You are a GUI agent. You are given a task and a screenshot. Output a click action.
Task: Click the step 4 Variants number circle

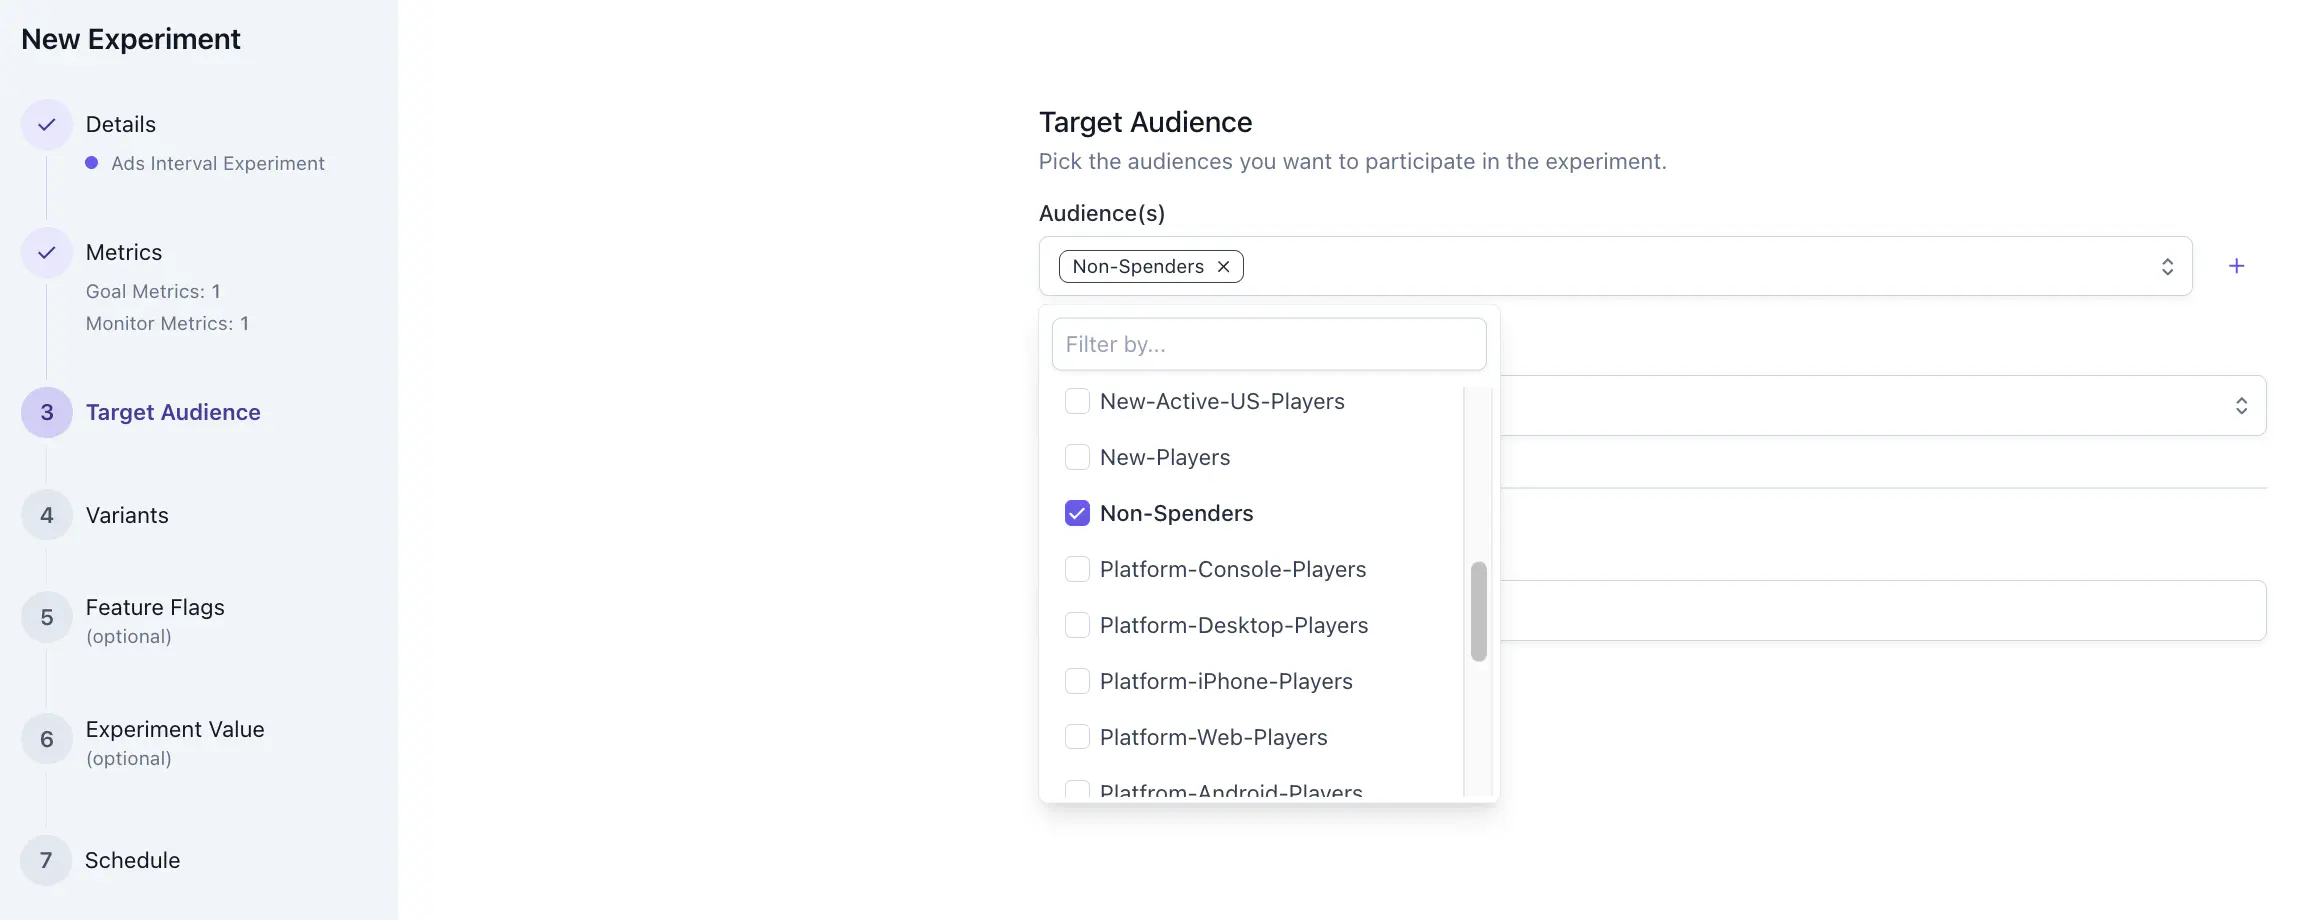(46, 515)
